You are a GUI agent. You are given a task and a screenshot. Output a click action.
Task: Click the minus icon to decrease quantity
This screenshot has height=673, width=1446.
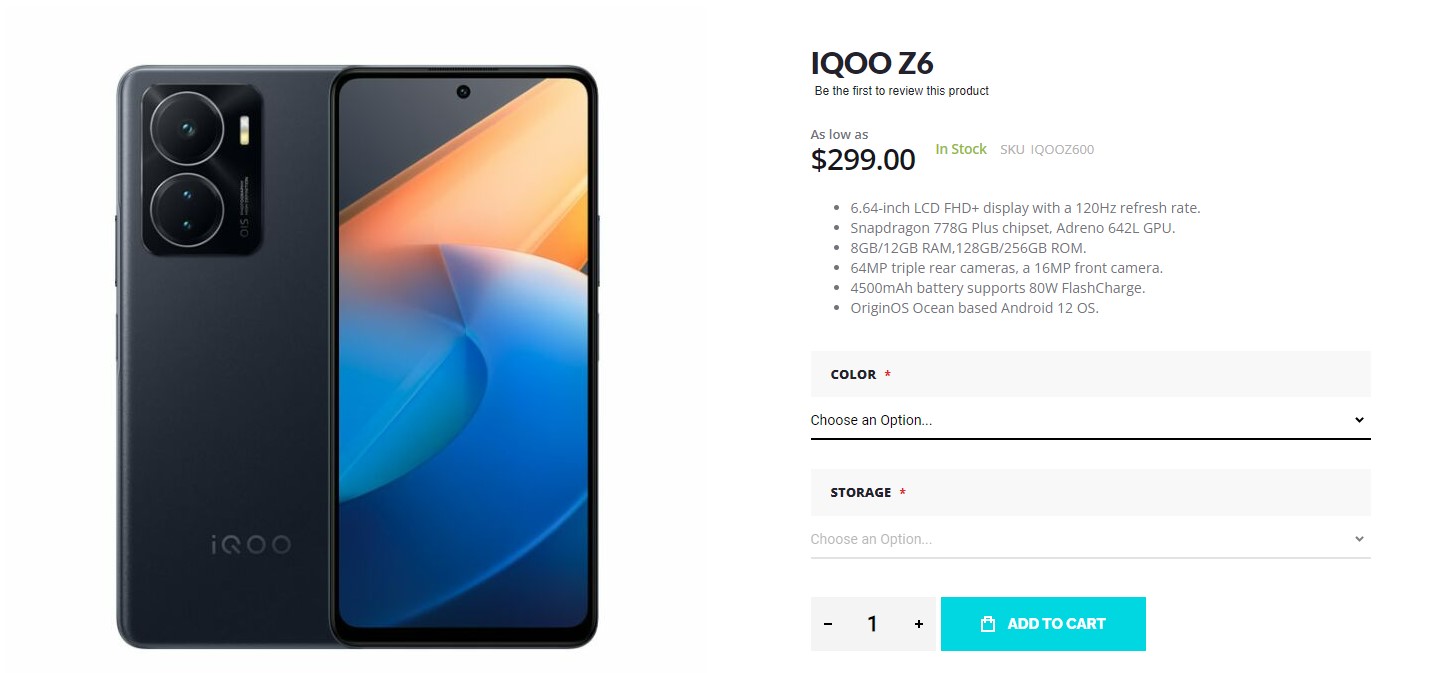828,623
